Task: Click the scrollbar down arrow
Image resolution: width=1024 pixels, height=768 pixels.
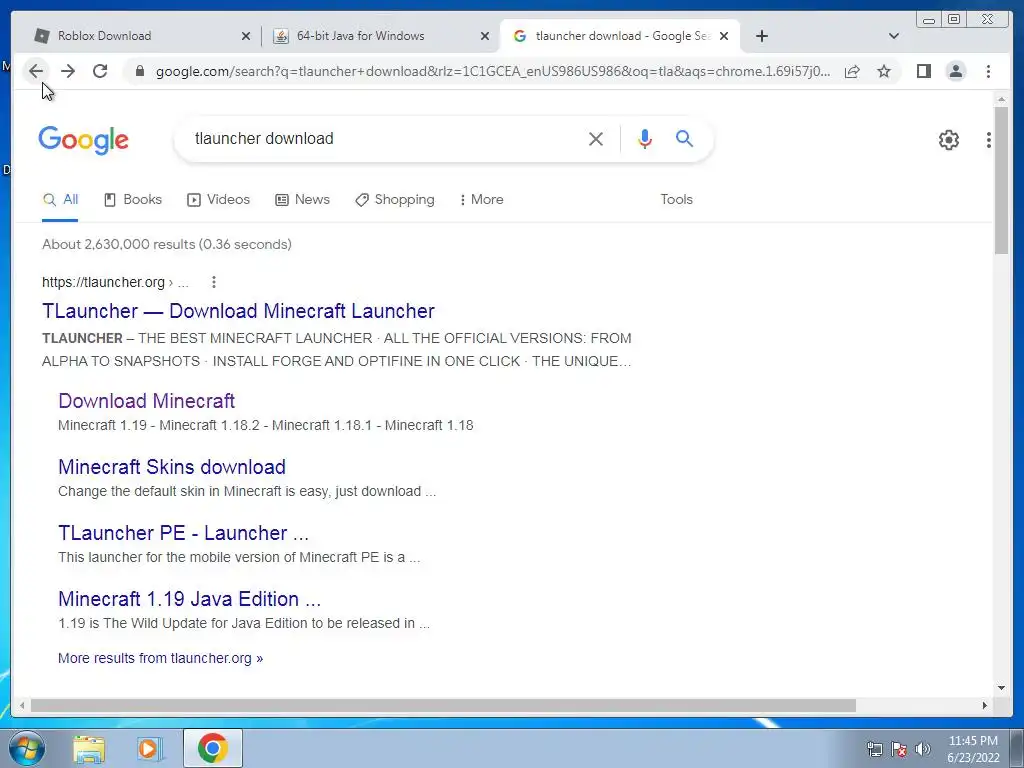Action: point(1001,687)
